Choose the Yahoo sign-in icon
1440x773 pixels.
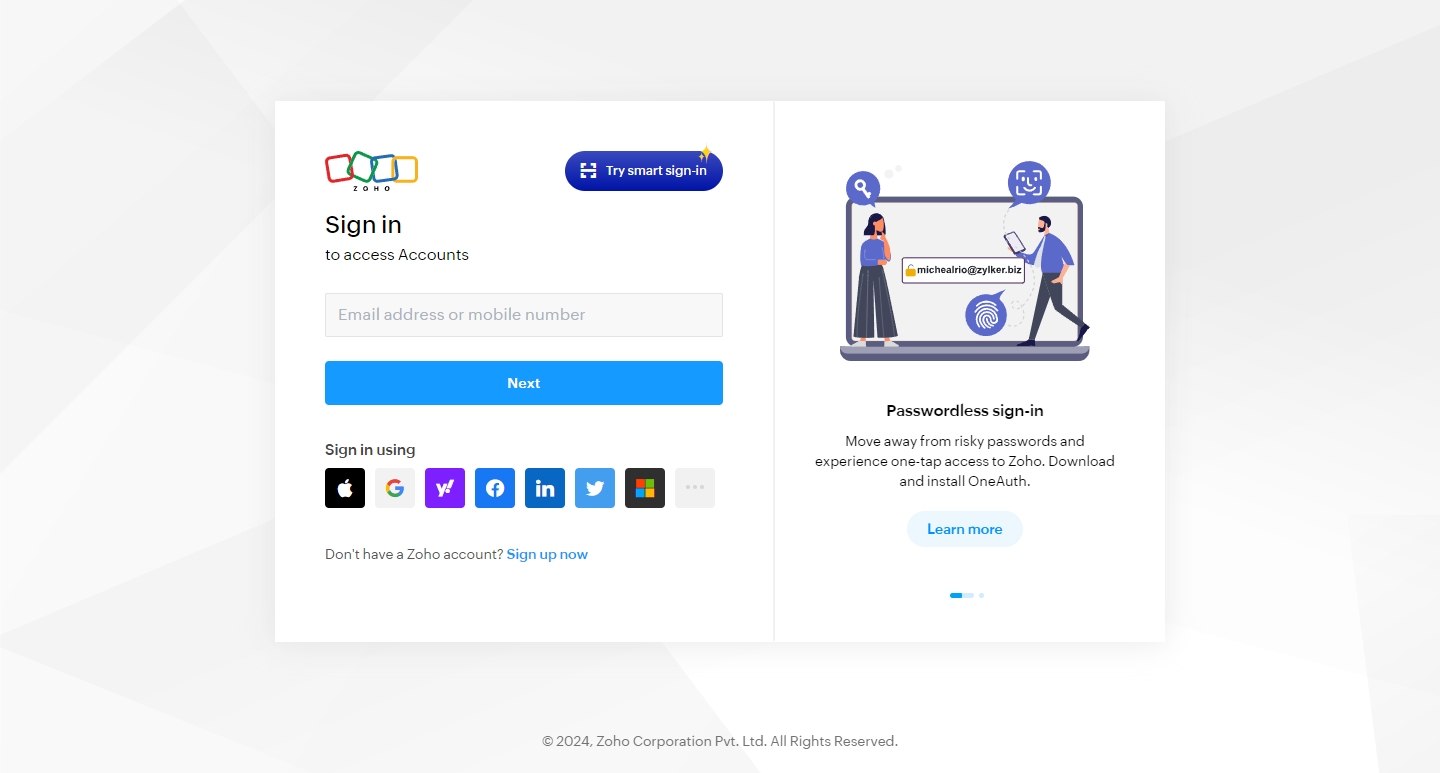pos(445,488)
